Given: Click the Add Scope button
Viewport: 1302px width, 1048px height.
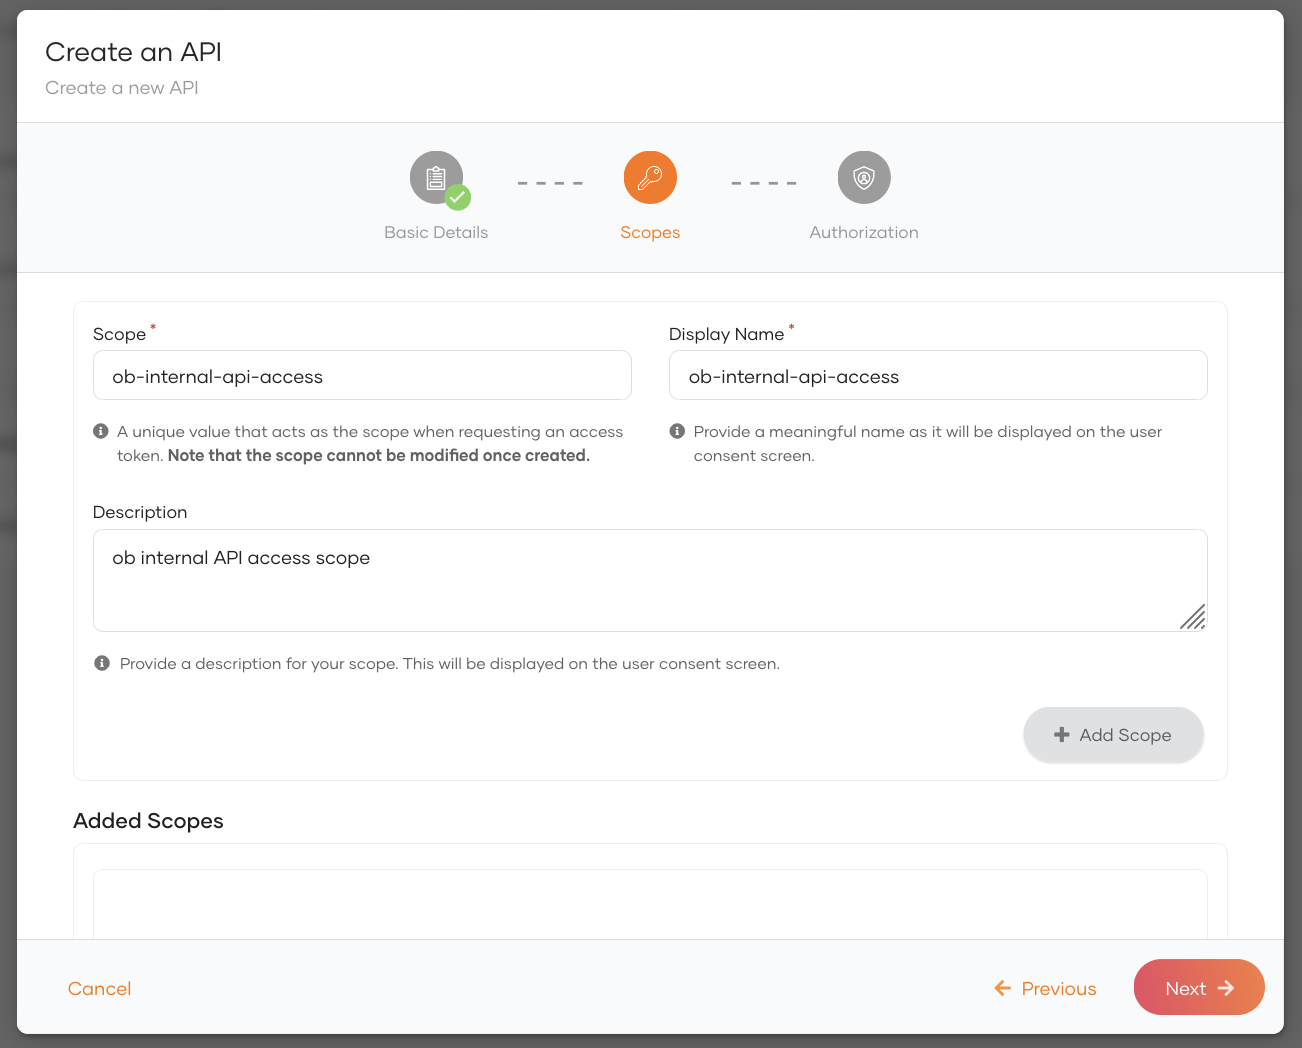Looking at the screenshot, I should [1113, 734].
